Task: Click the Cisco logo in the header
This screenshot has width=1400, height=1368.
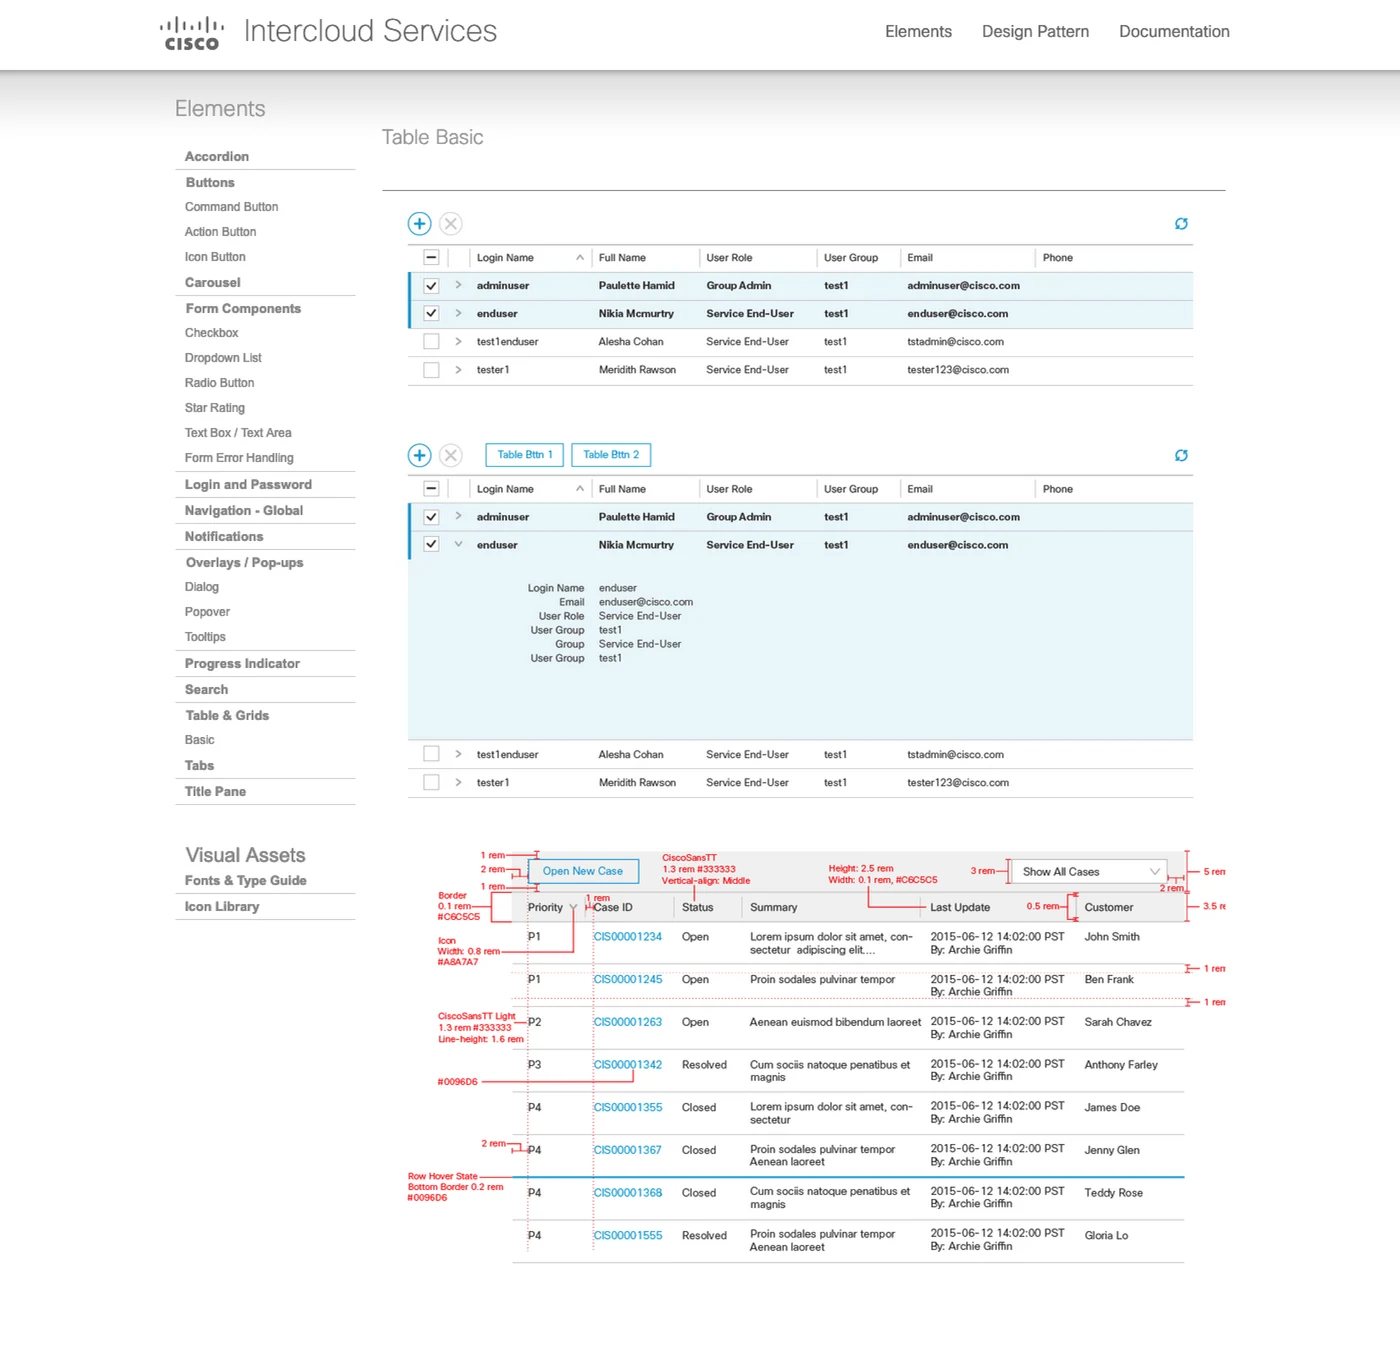Action: pyautogui.click(x=191, y=32)
